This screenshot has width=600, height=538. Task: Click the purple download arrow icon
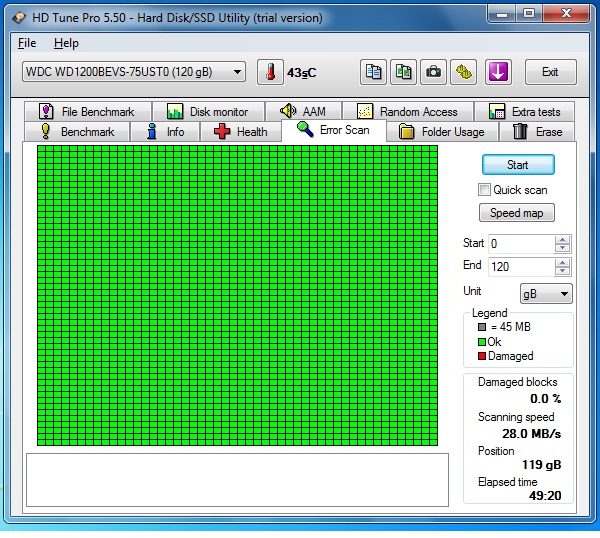(x=498, y=72)
